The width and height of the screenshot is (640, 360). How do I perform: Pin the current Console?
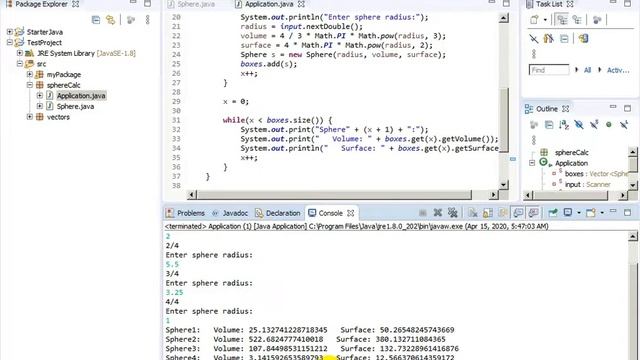click(553, 213)
